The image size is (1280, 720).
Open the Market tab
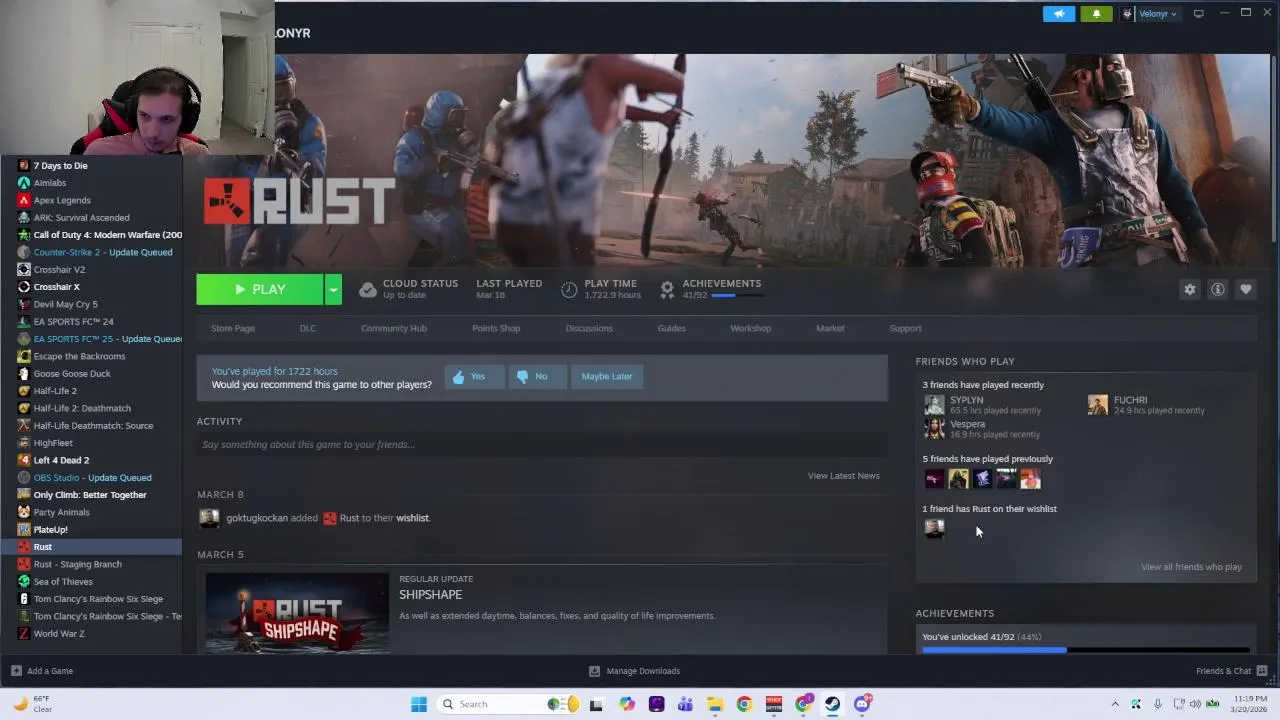[x=830, y=328]
